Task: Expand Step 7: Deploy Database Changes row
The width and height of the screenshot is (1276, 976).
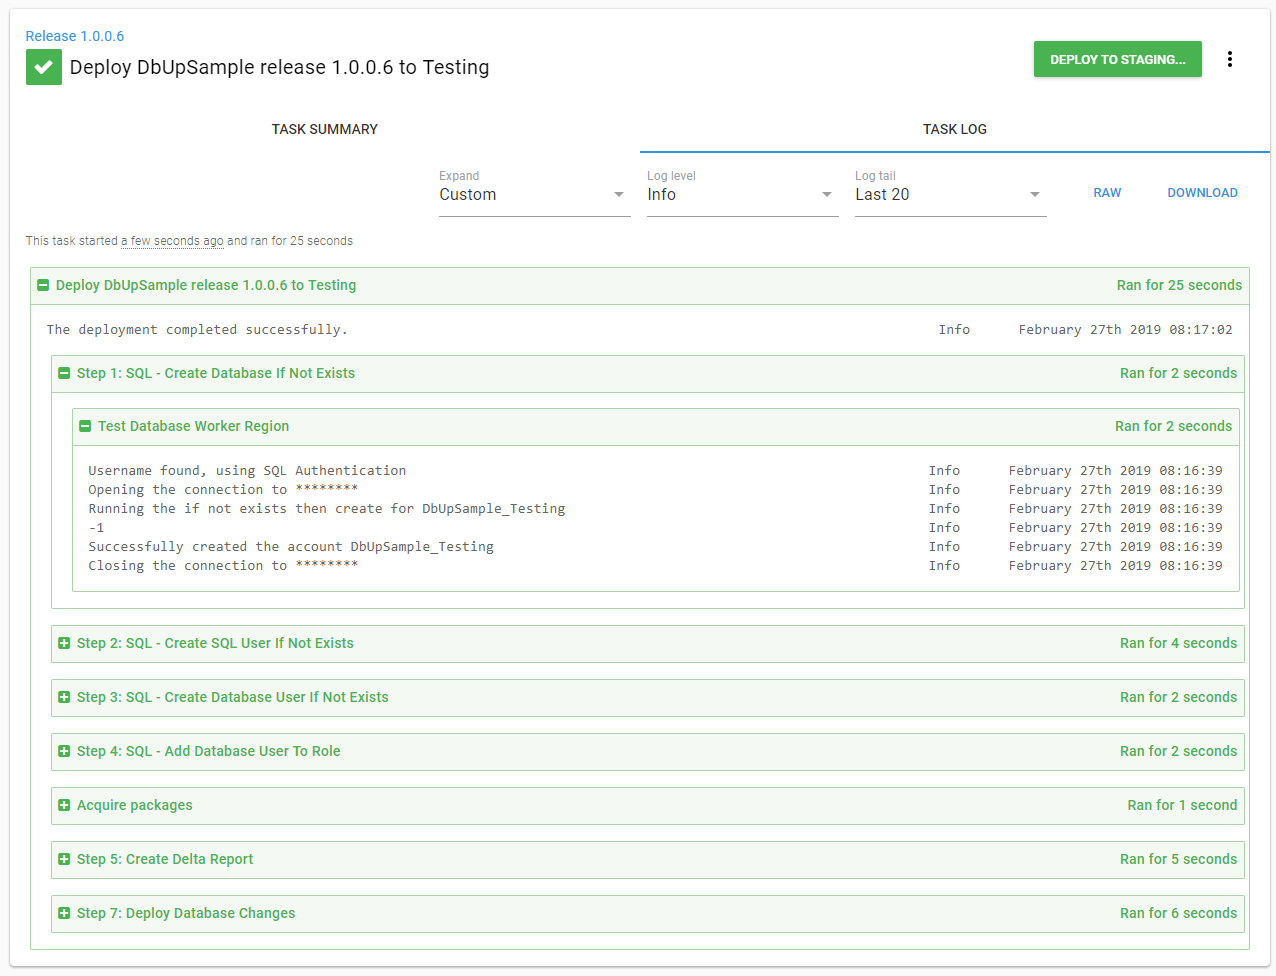Action: coord(186,914)
